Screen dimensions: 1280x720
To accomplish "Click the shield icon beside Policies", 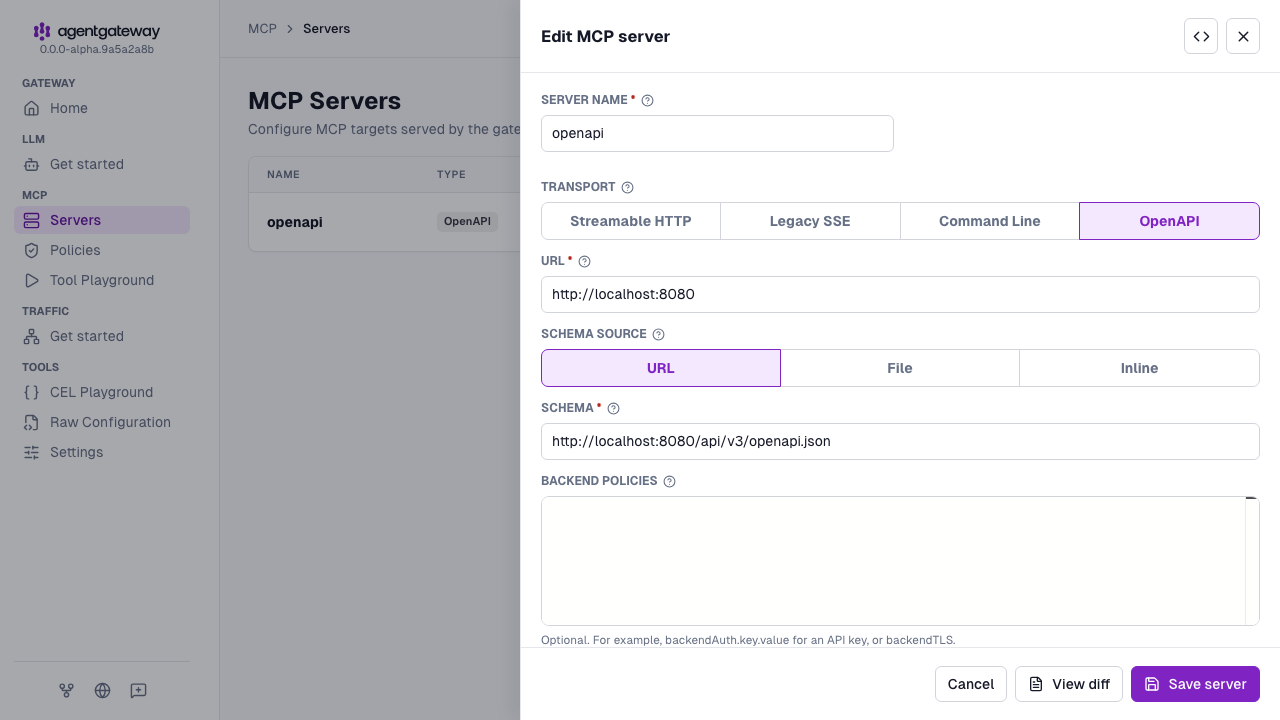I will pyautogui.click(x=31, y=250).
